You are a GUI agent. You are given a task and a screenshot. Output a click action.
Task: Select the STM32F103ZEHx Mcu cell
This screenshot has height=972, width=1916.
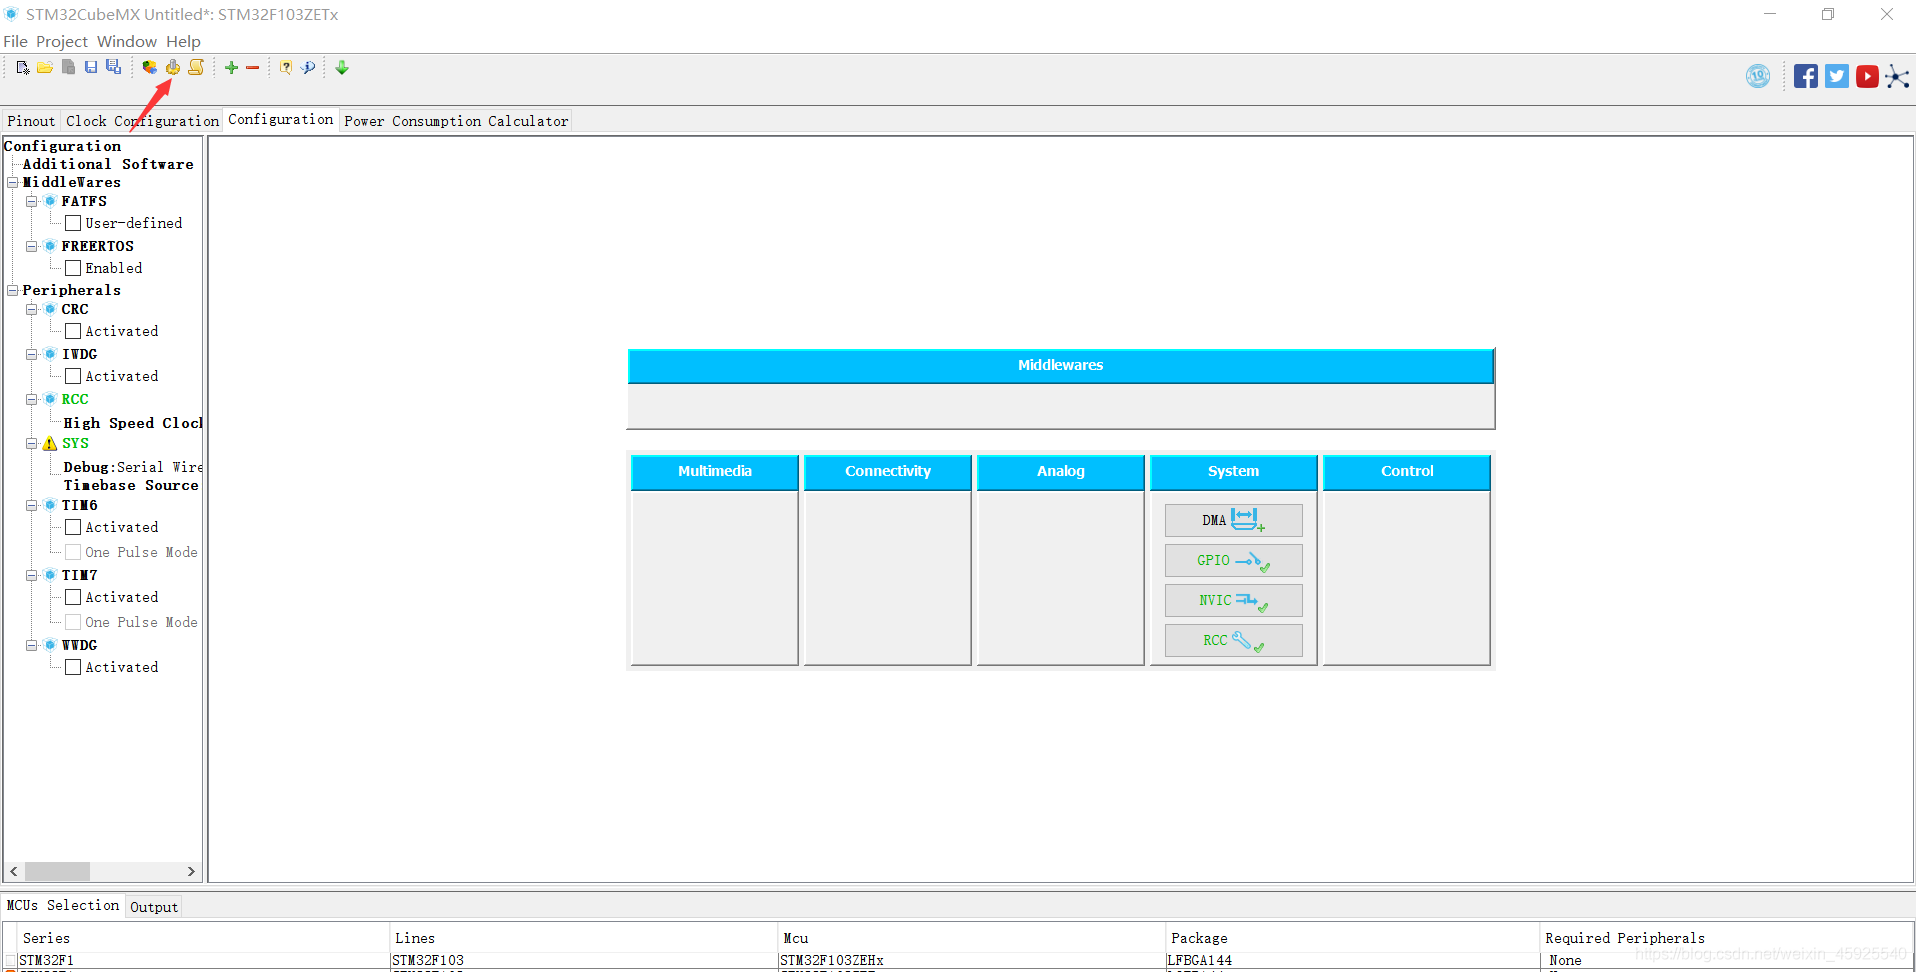pyautogui.click(x=972, y=960)
